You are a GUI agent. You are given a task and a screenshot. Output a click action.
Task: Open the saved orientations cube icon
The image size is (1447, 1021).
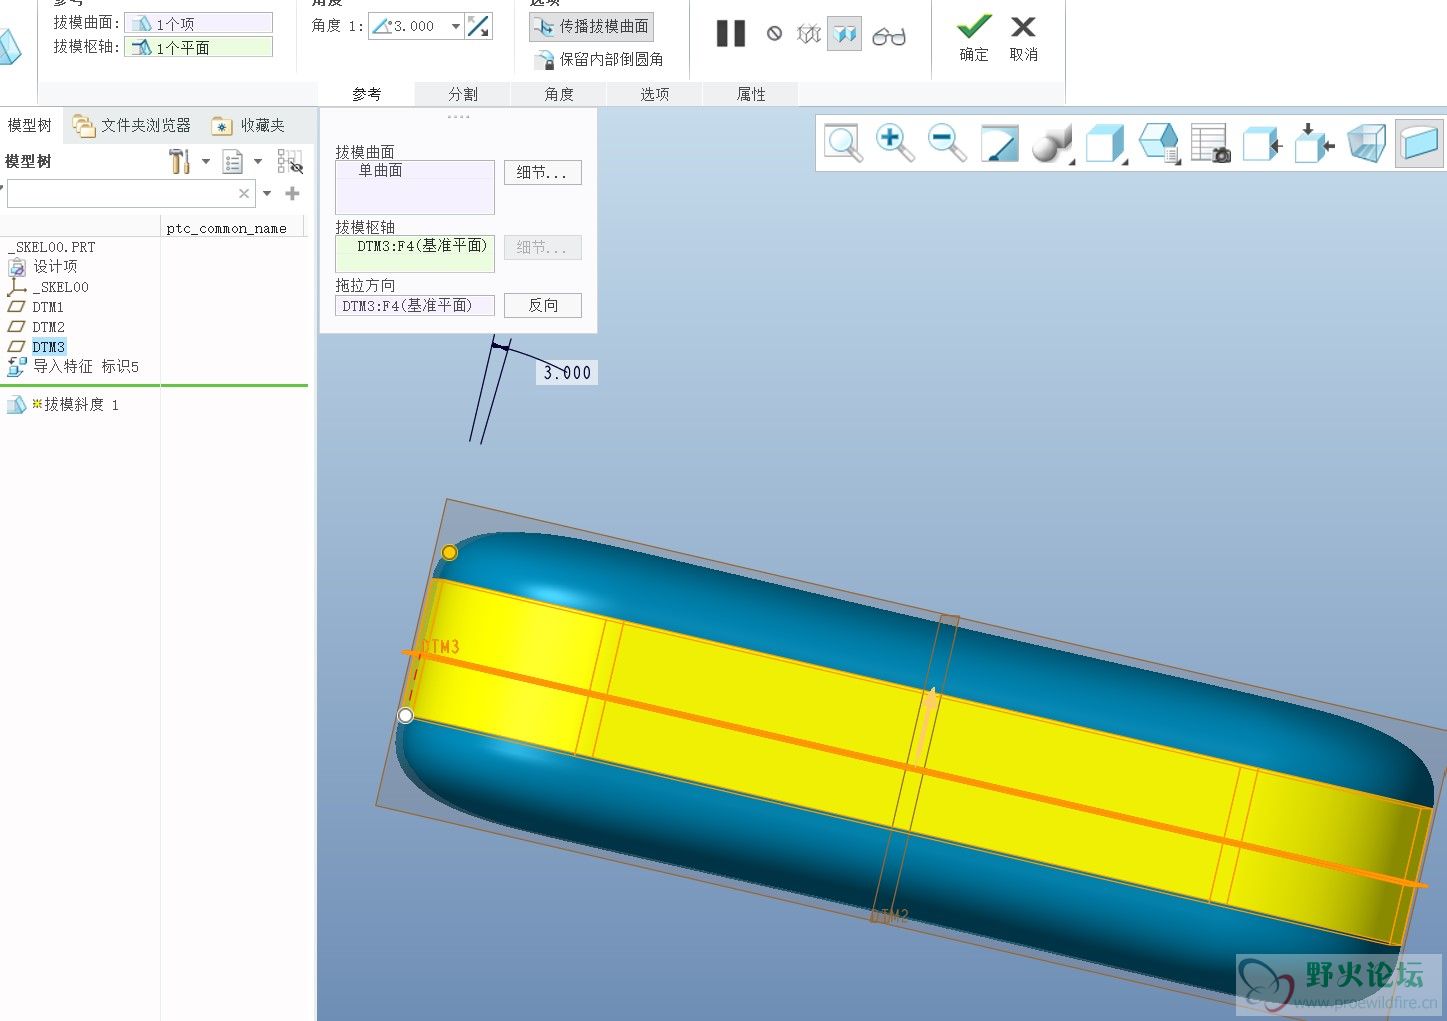tap(1105, 143)
